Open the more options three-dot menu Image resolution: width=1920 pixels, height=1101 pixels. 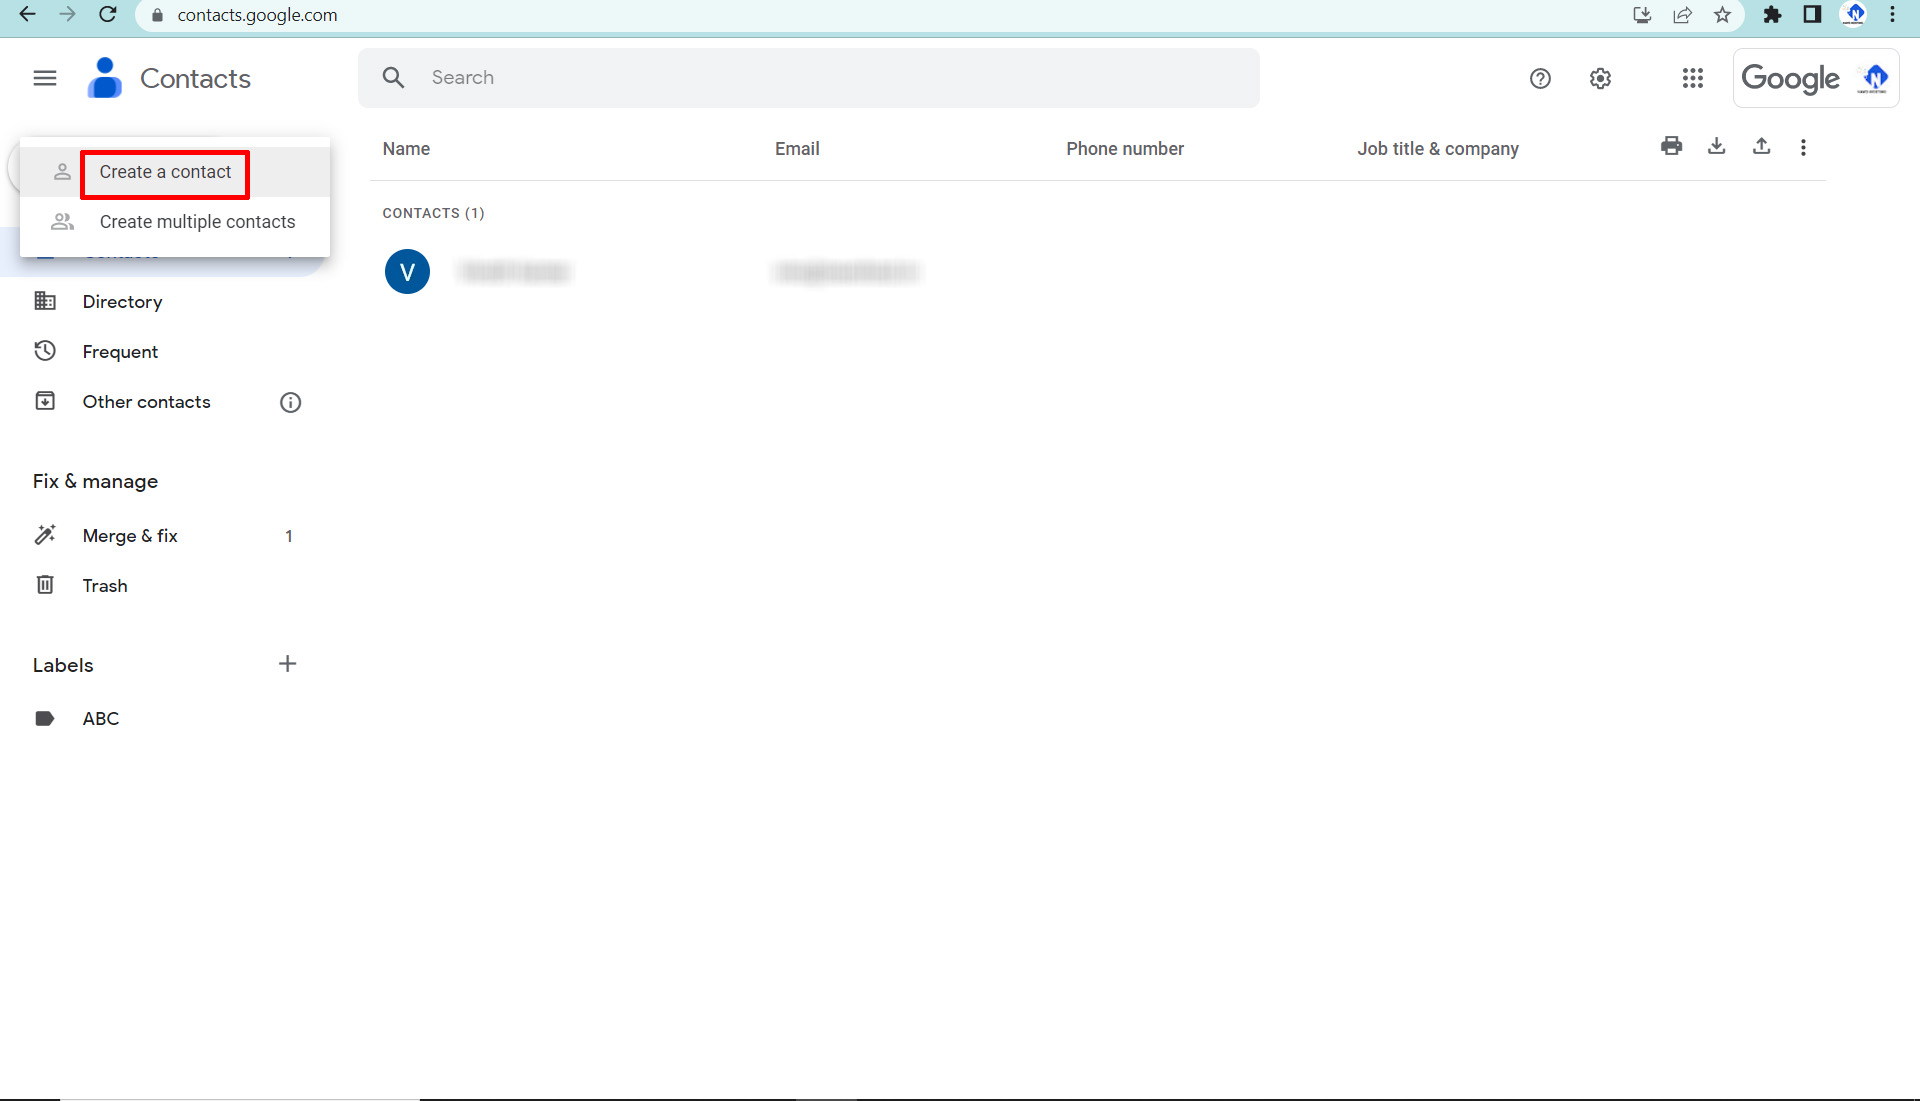coord(1803,147)
